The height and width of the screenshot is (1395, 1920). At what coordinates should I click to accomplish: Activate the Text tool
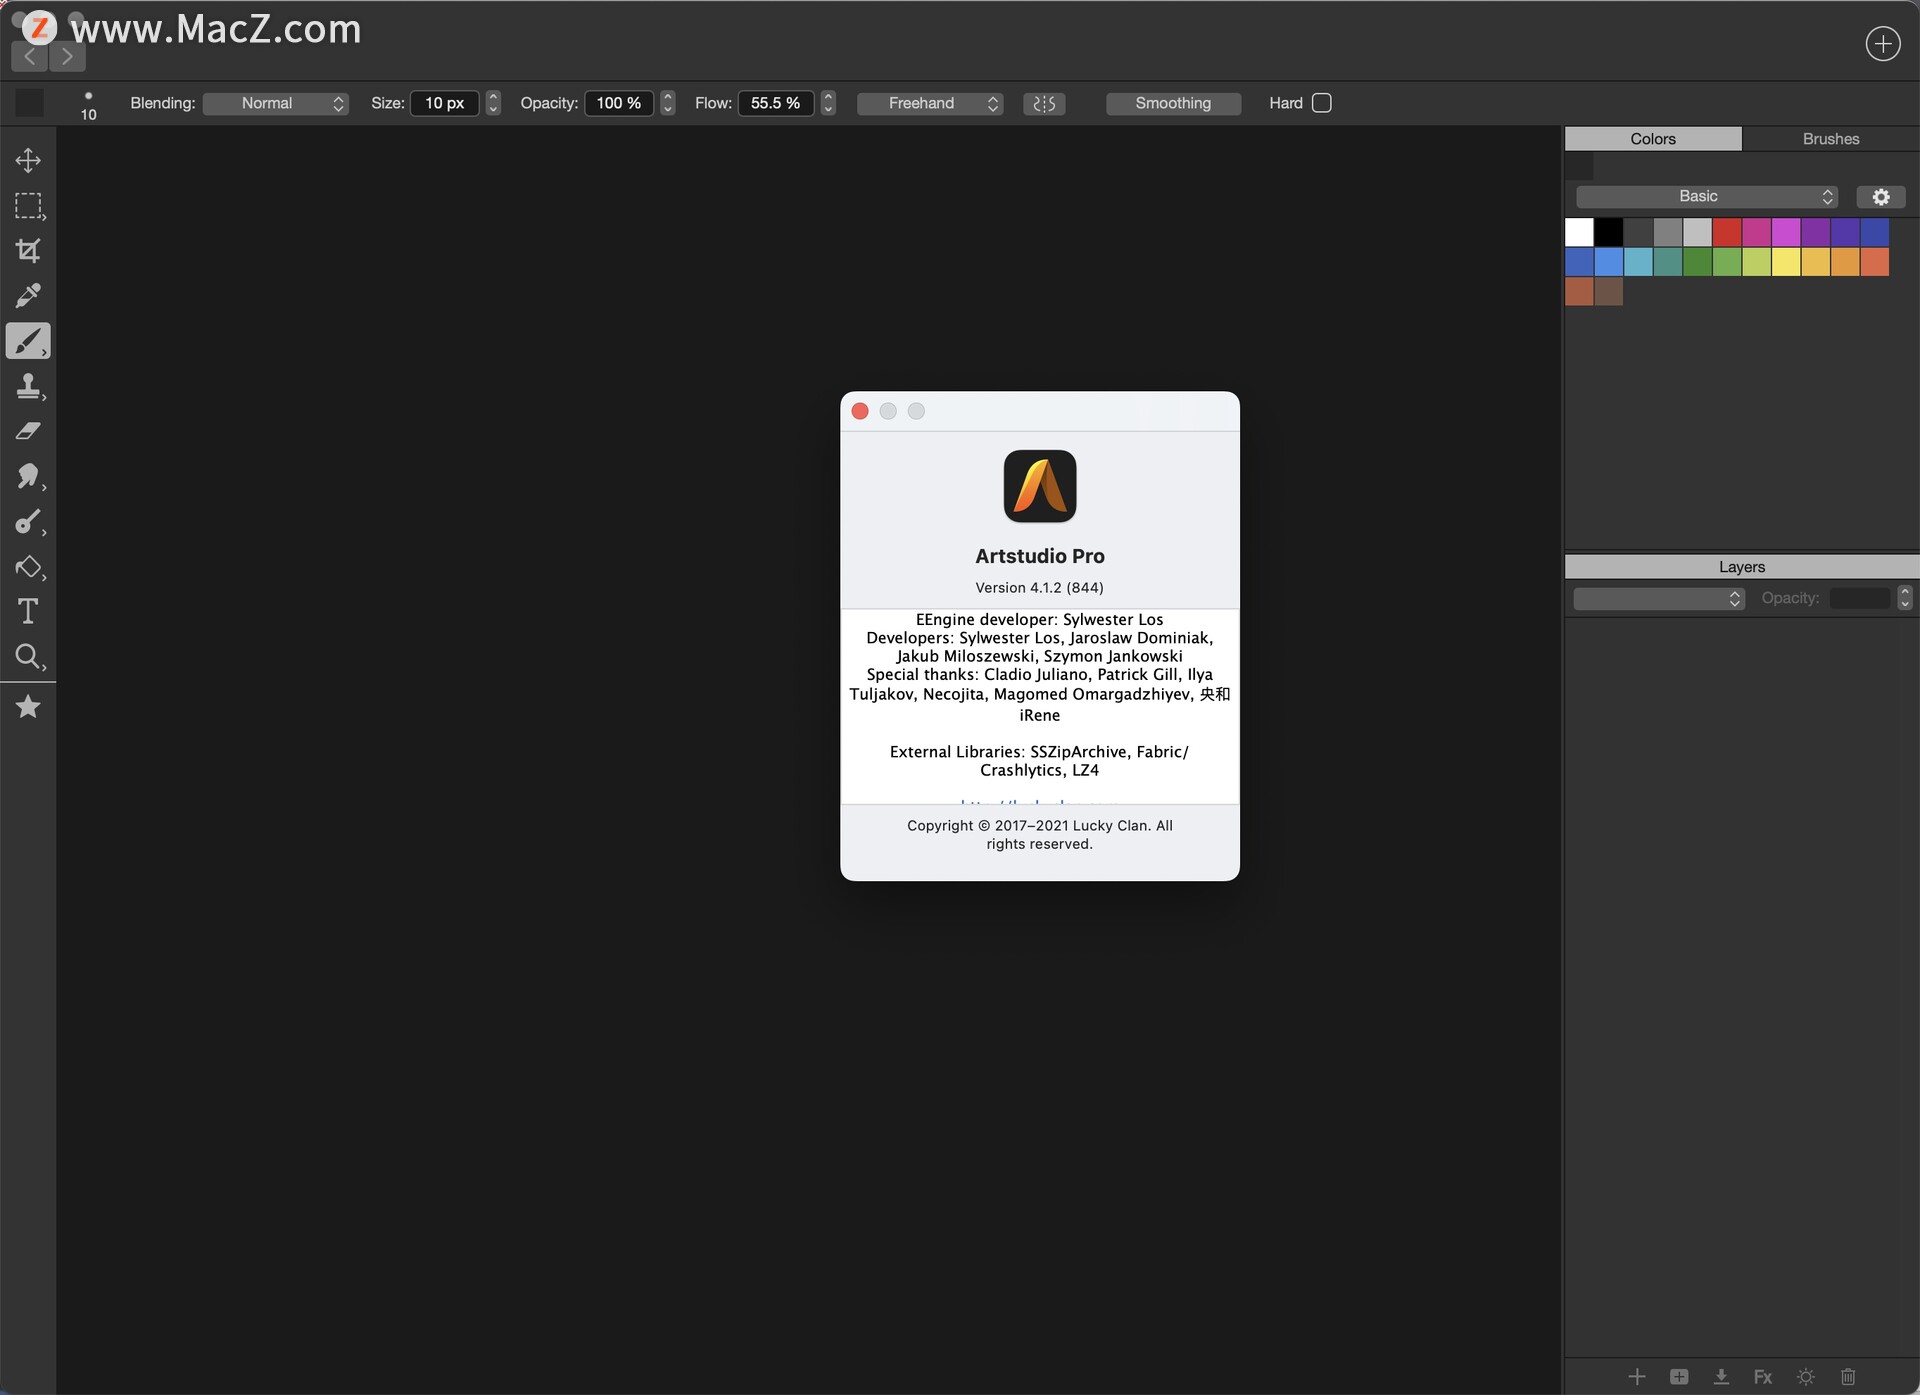click(28, 611)
